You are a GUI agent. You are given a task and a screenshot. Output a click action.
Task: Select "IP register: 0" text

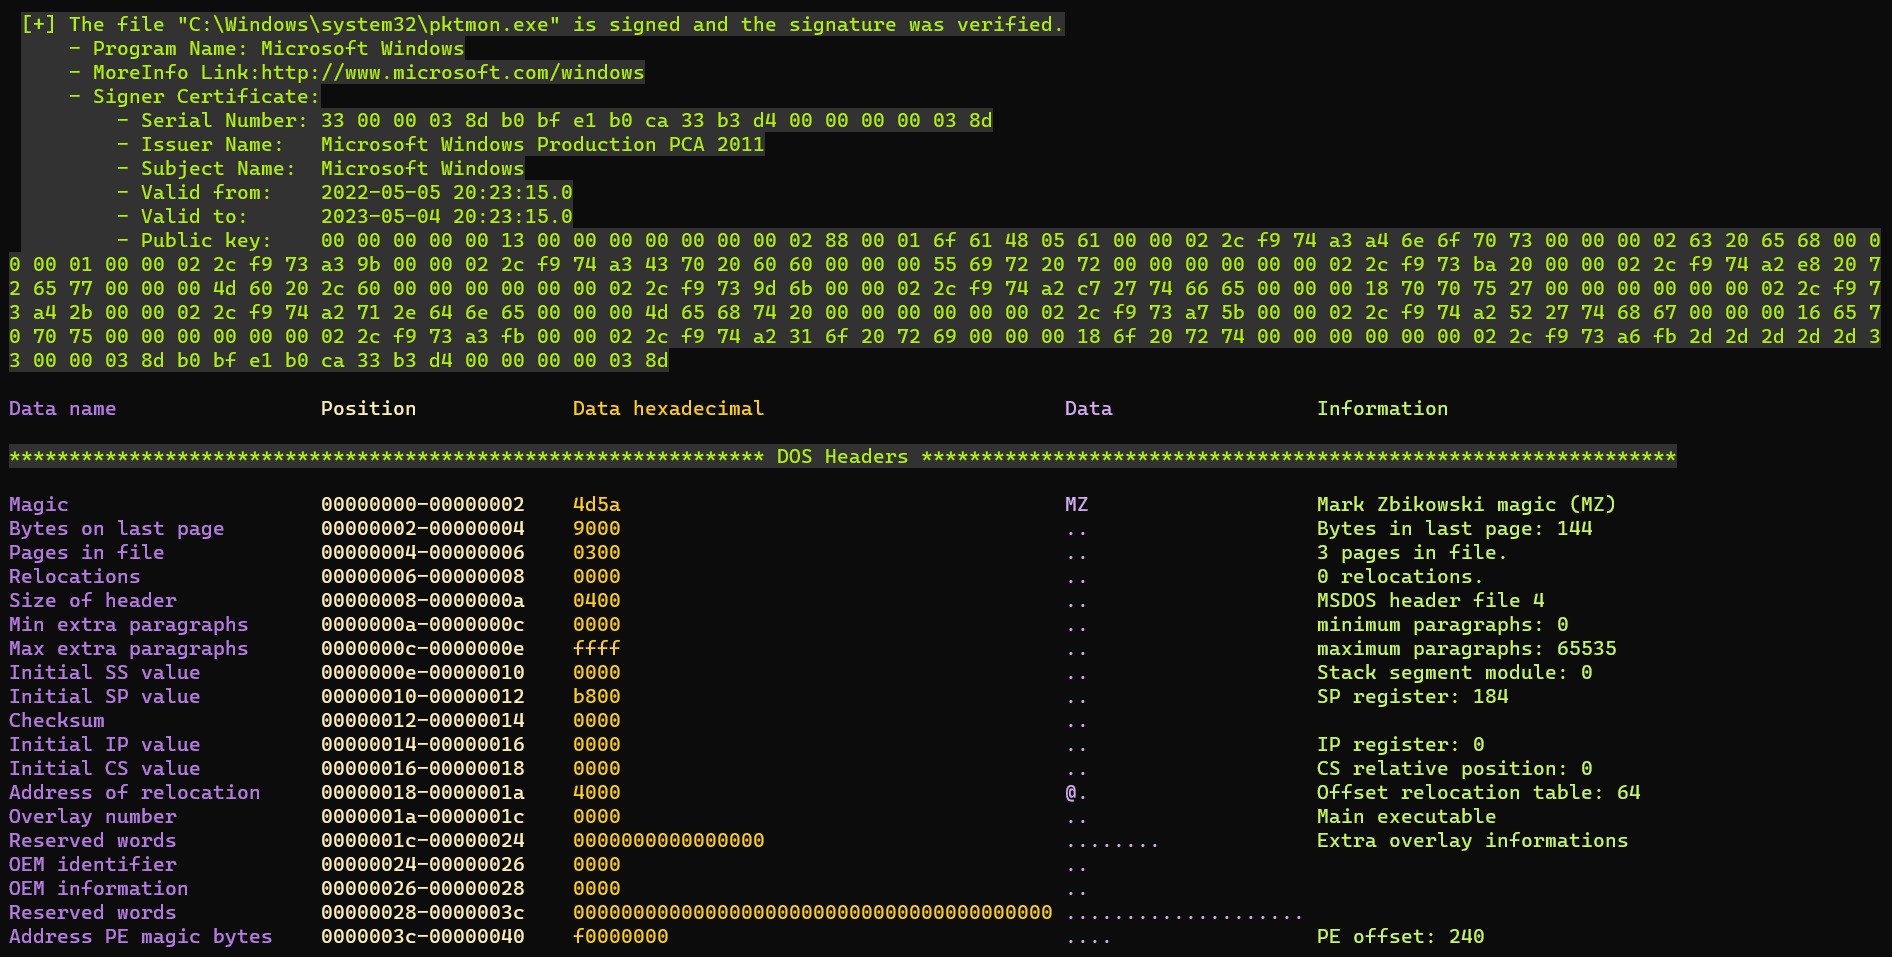[1401, 745]
